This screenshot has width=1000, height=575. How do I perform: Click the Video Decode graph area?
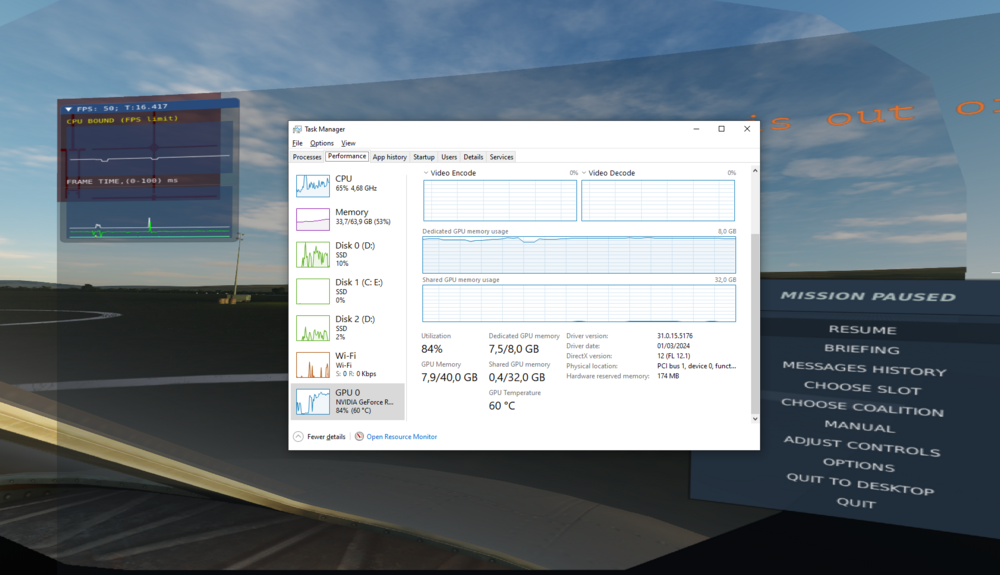pyautogui.click(x=658, y=200)
